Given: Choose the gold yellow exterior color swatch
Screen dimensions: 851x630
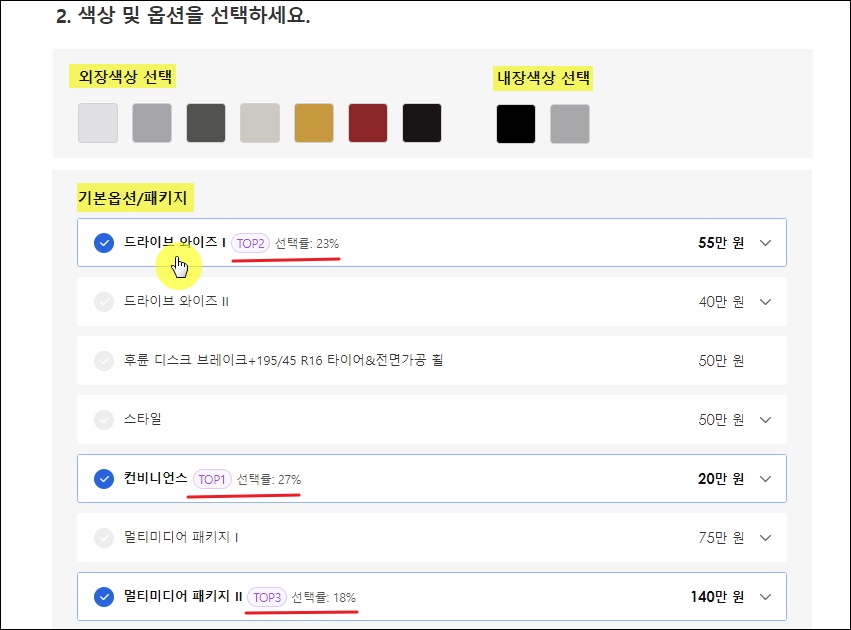Looking at the screenshot, I should tap(314, 123).
